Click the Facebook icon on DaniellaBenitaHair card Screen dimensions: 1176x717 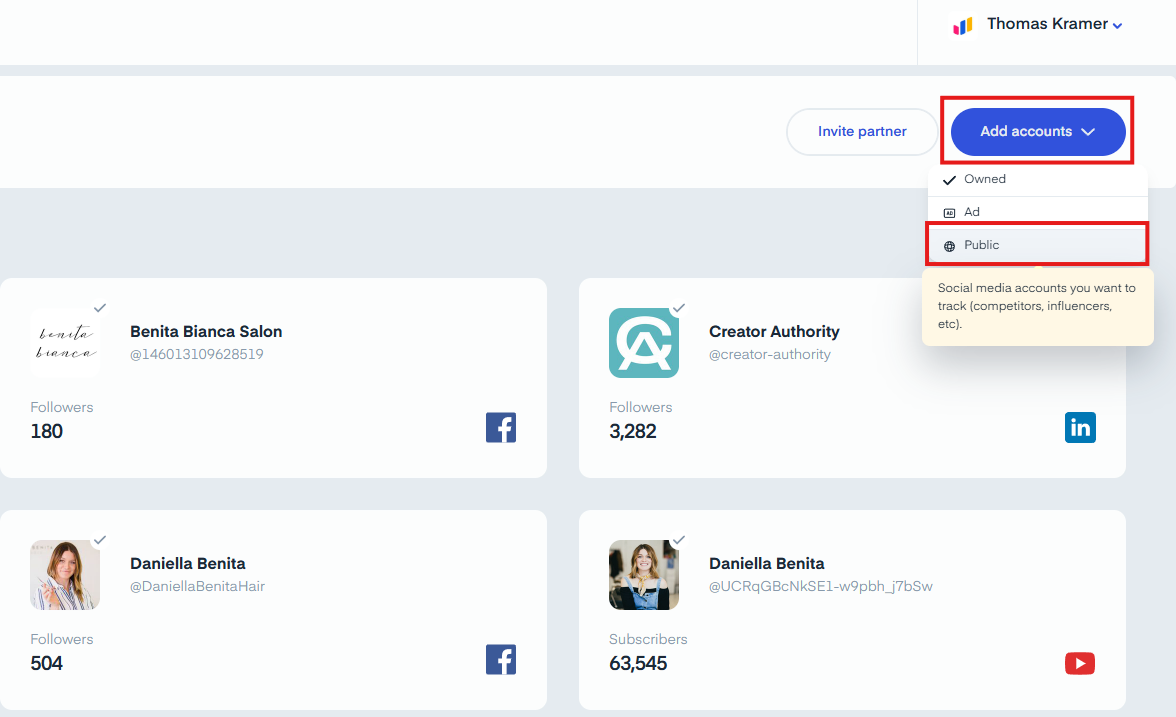click(x=501, y=659)
